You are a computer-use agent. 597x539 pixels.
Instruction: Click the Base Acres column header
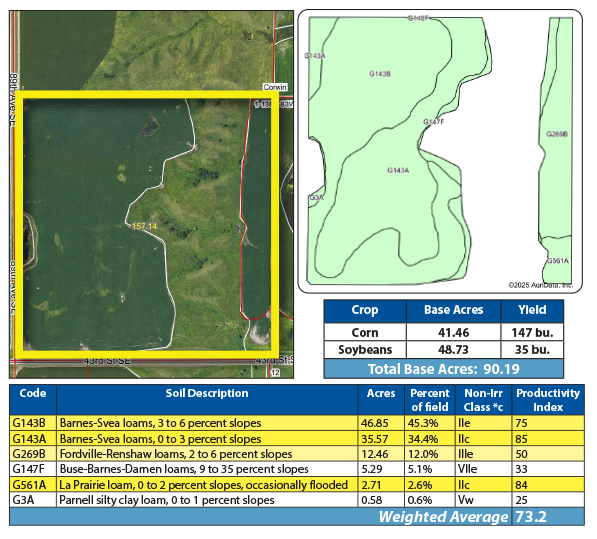(x=453, y=310)
